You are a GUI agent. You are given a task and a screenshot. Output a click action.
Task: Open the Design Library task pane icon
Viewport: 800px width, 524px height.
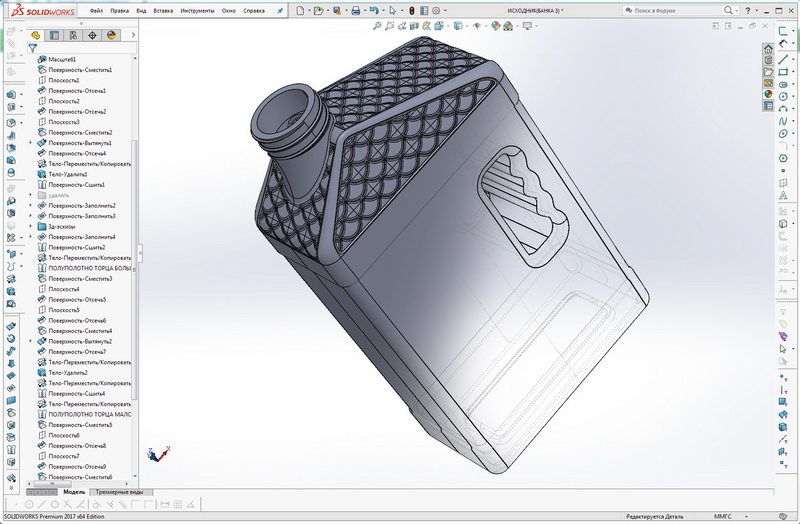(x=768, y=60)
